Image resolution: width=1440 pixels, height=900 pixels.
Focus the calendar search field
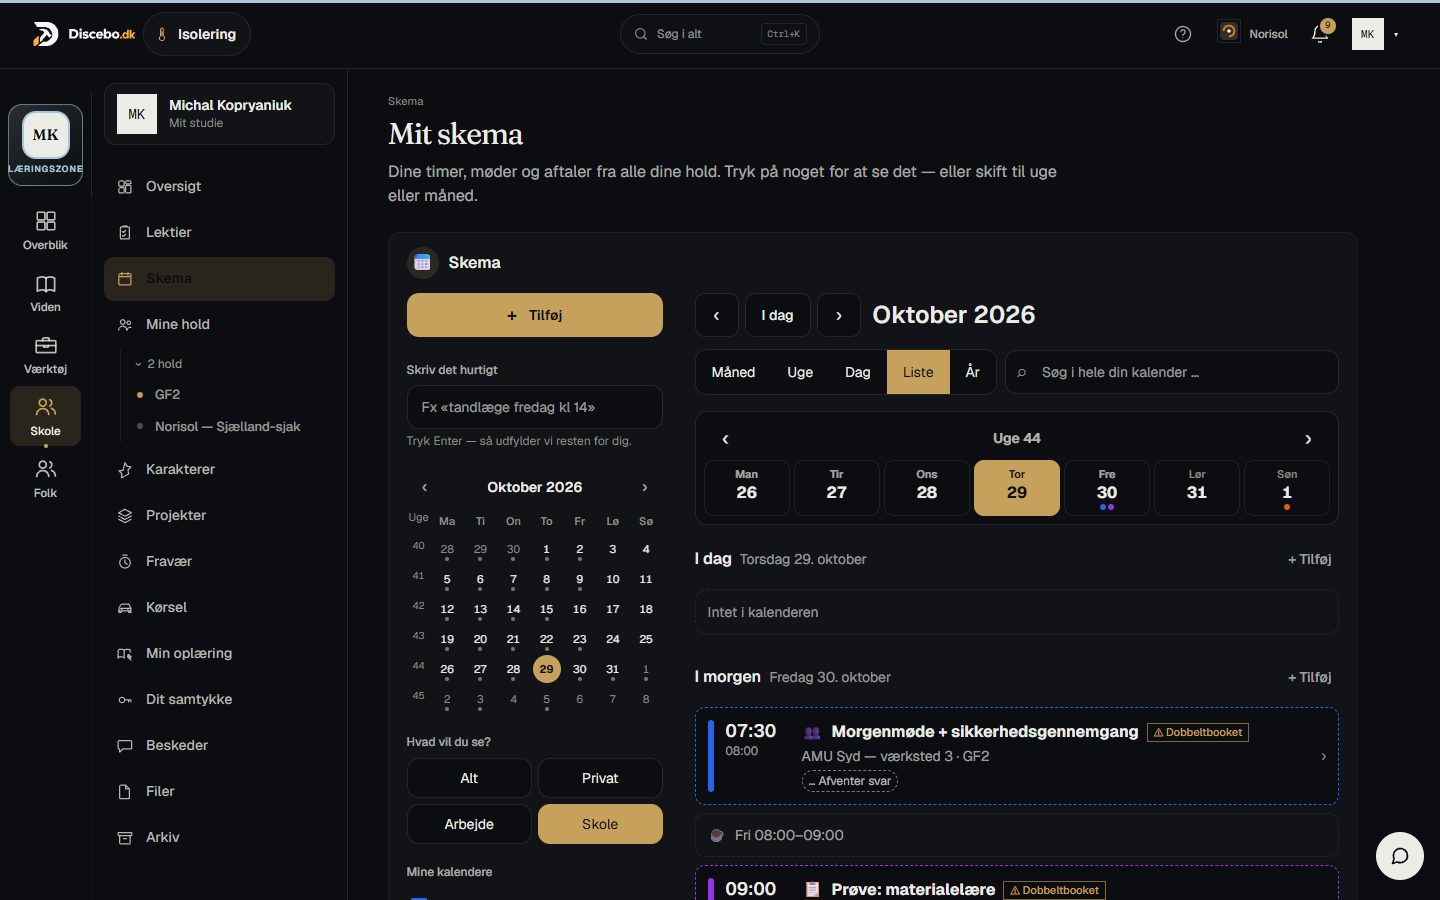pyautogui.click(x=1172, y=372)
